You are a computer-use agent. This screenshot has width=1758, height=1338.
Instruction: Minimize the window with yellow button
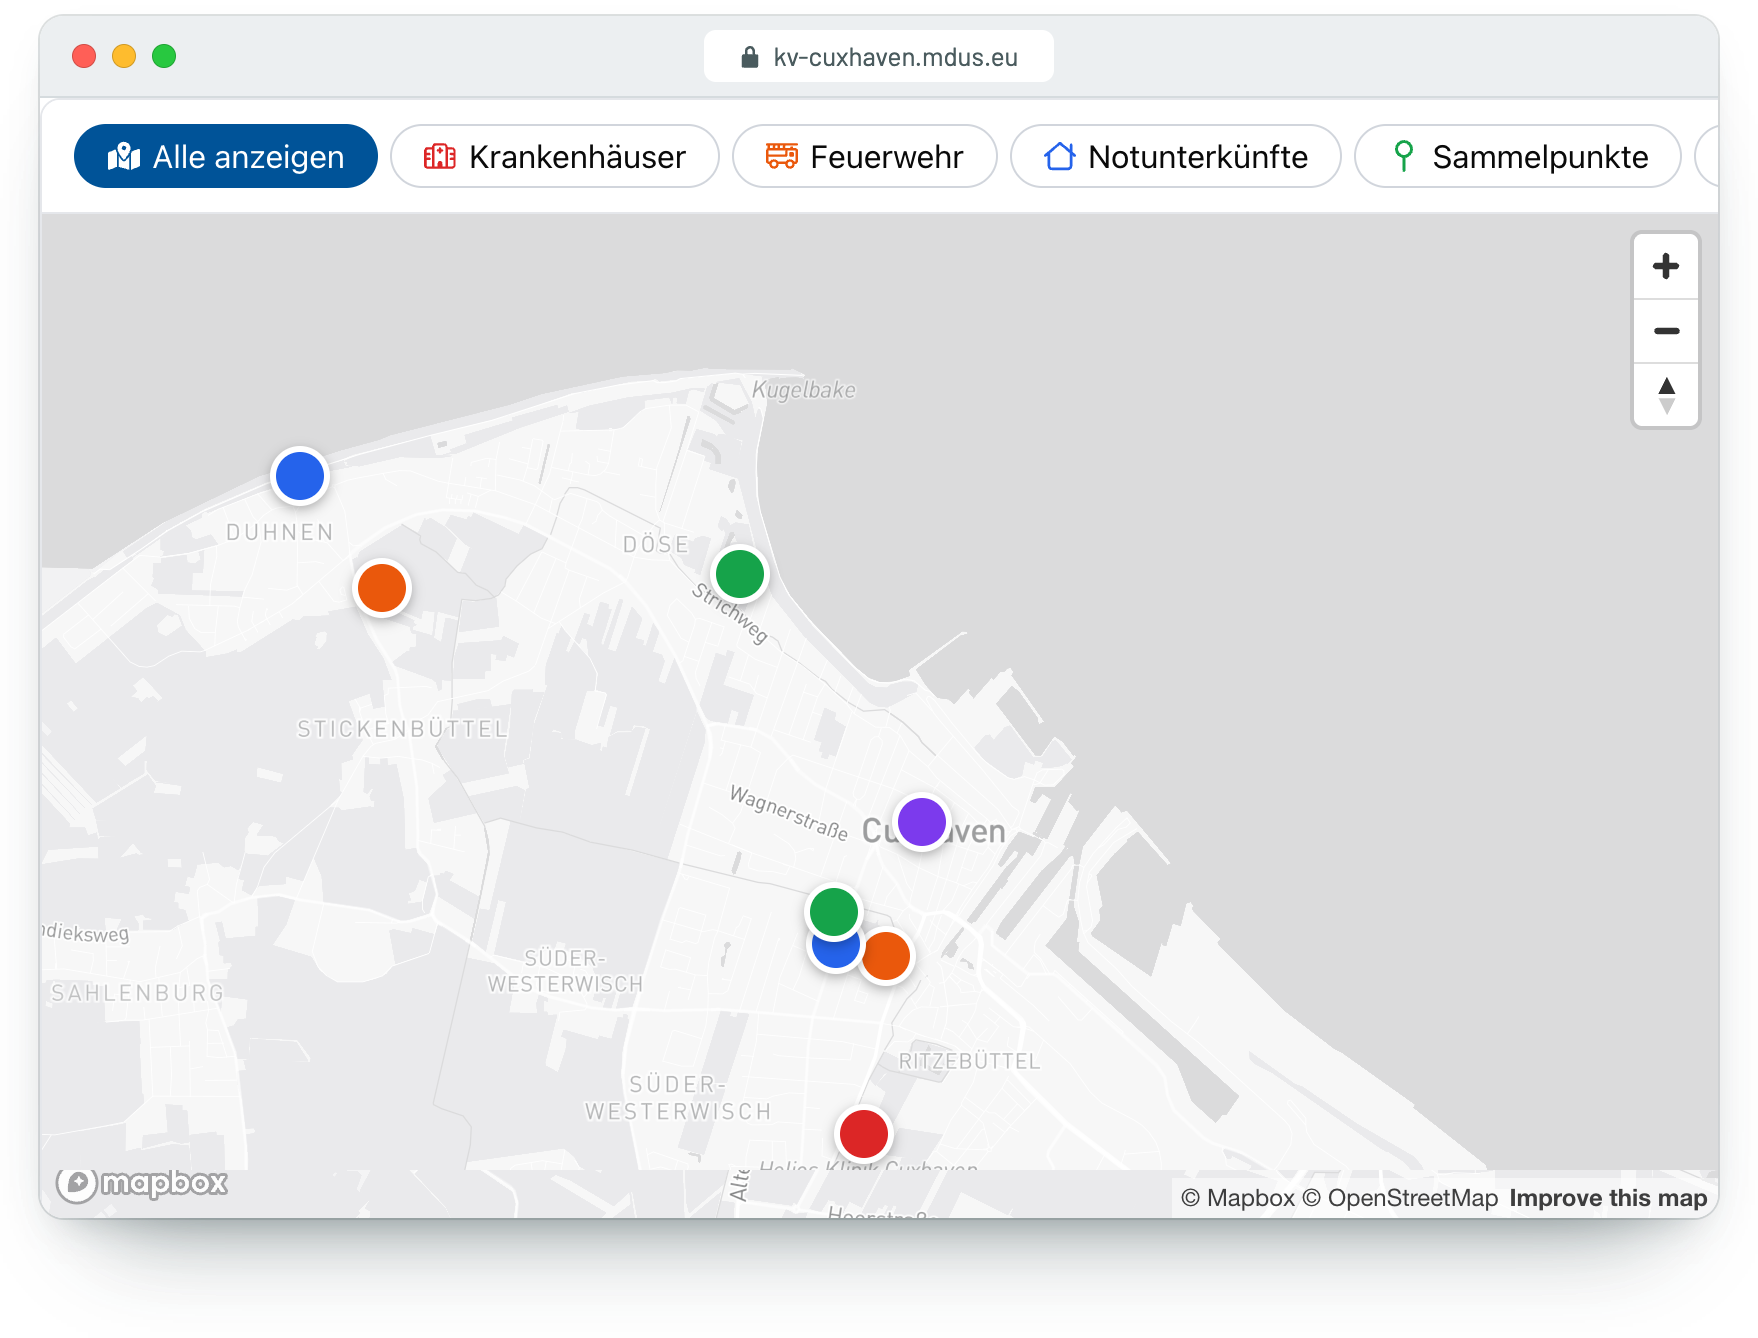[124, 56]
